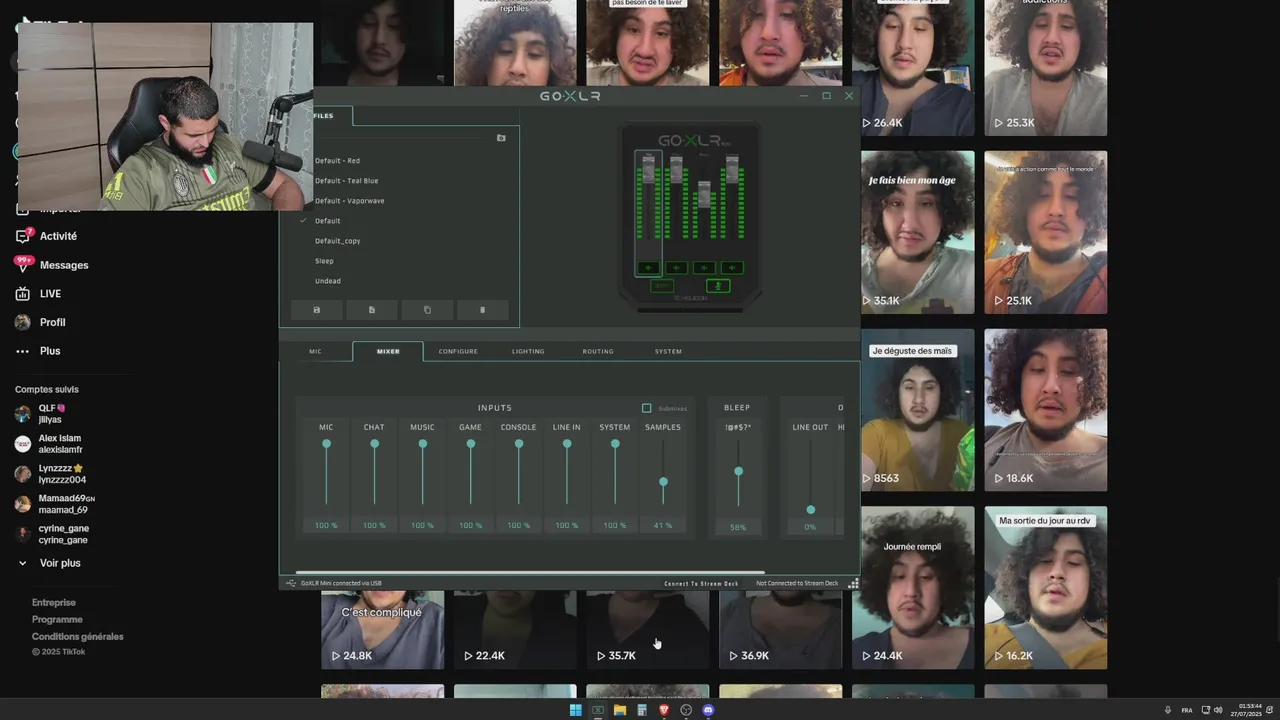Click the MIC input volume slider handle
1280x720 pixels.
pyautogui.click(x=326, y=444)
